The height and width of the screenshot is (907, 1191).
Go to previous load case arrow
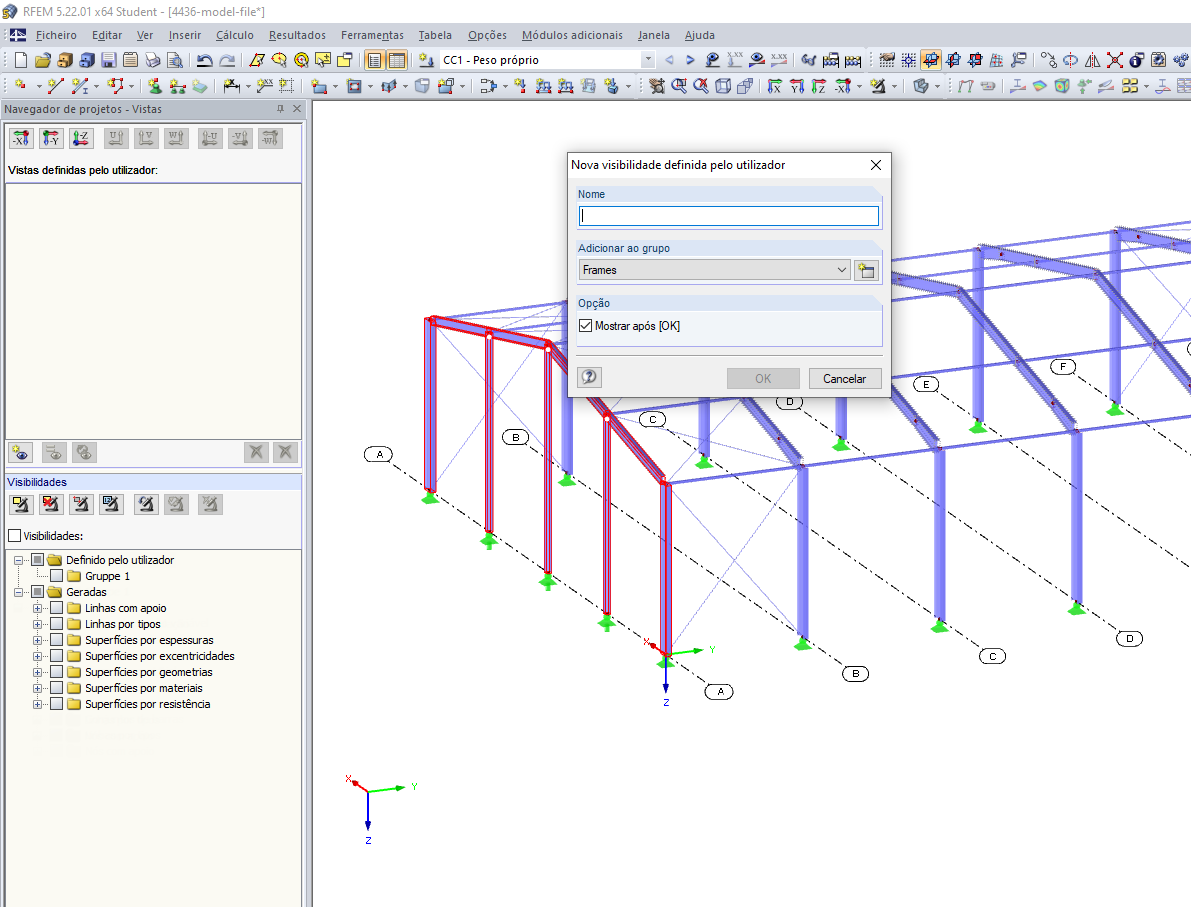coord(669,60)
